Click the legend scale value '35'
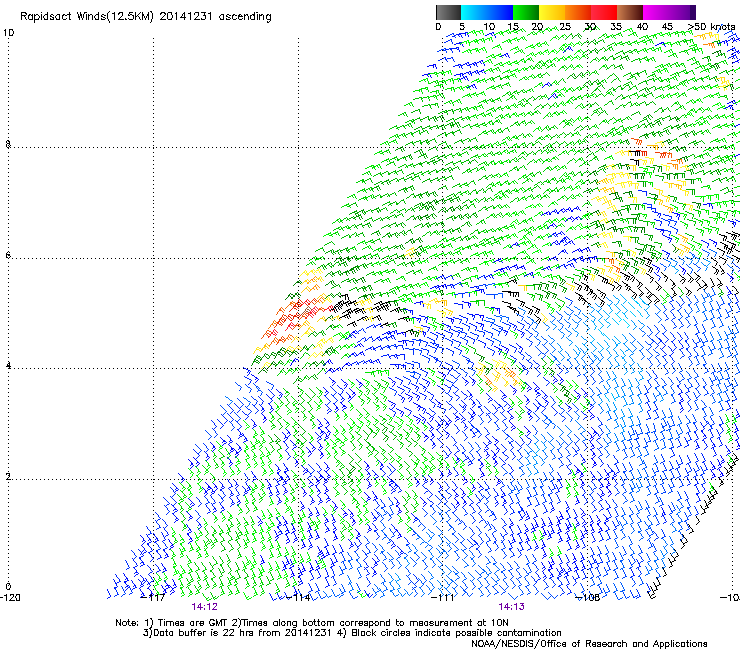Viewport: 740px width, 650px height. coord(616,27)
